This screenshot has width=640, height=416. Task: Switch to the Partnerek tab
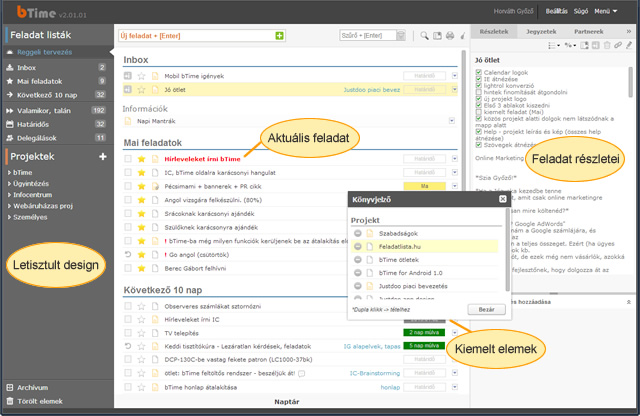tap(589, 31)
